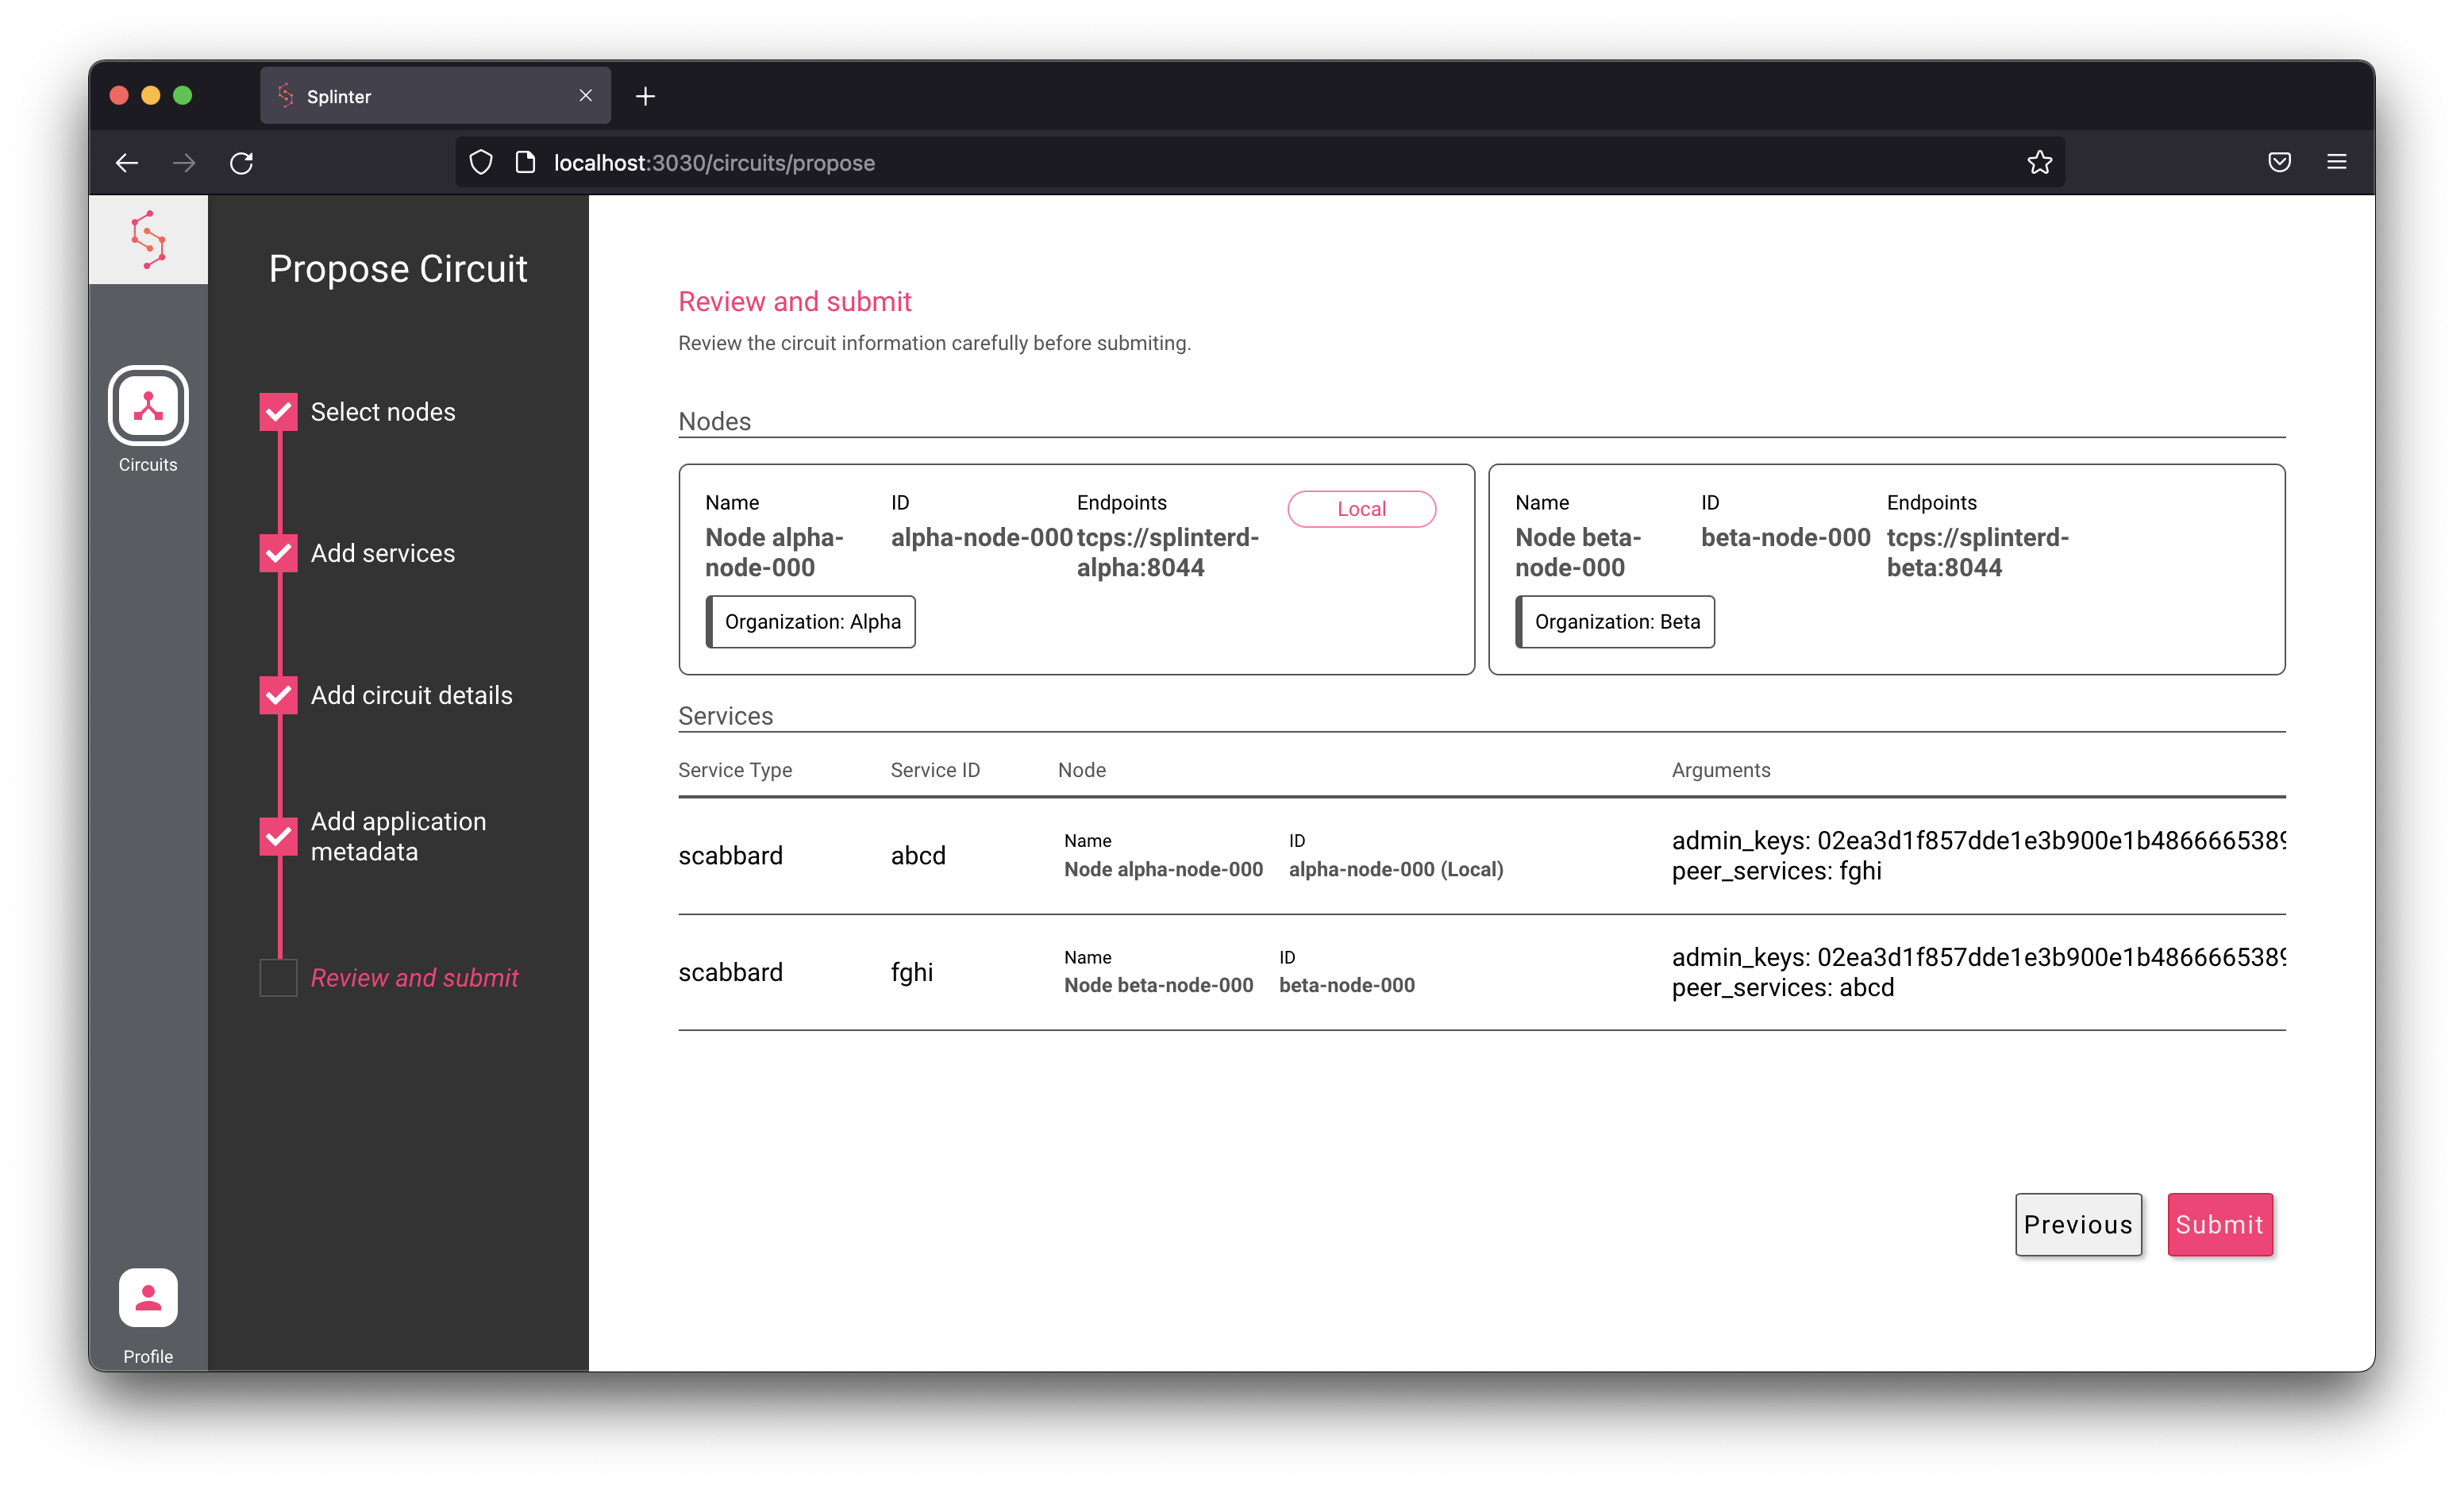
Task: Click service ID abcd
Action: click(918, 856)
